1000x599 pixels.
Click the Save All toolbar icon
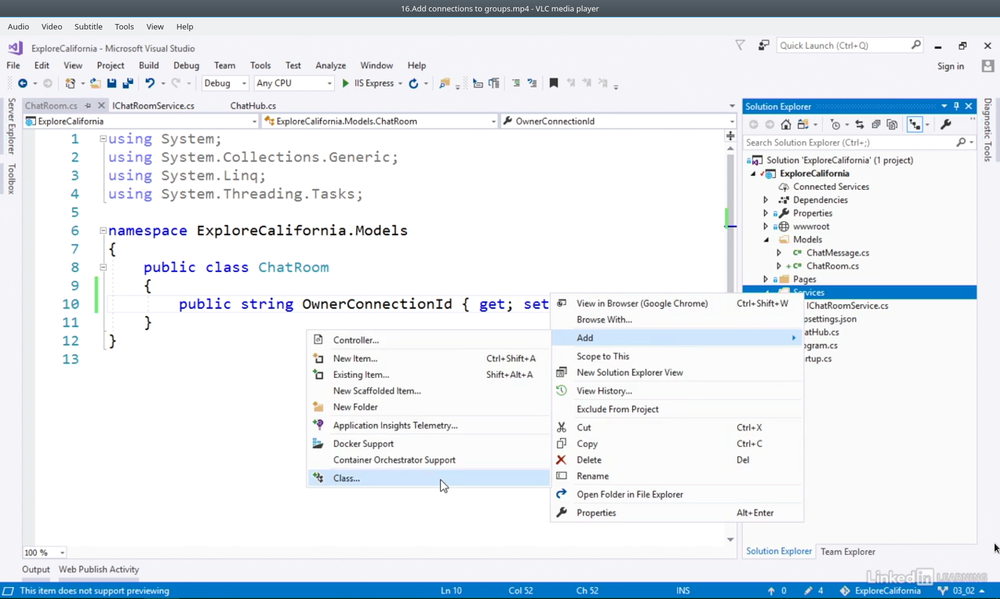[128, 84]
